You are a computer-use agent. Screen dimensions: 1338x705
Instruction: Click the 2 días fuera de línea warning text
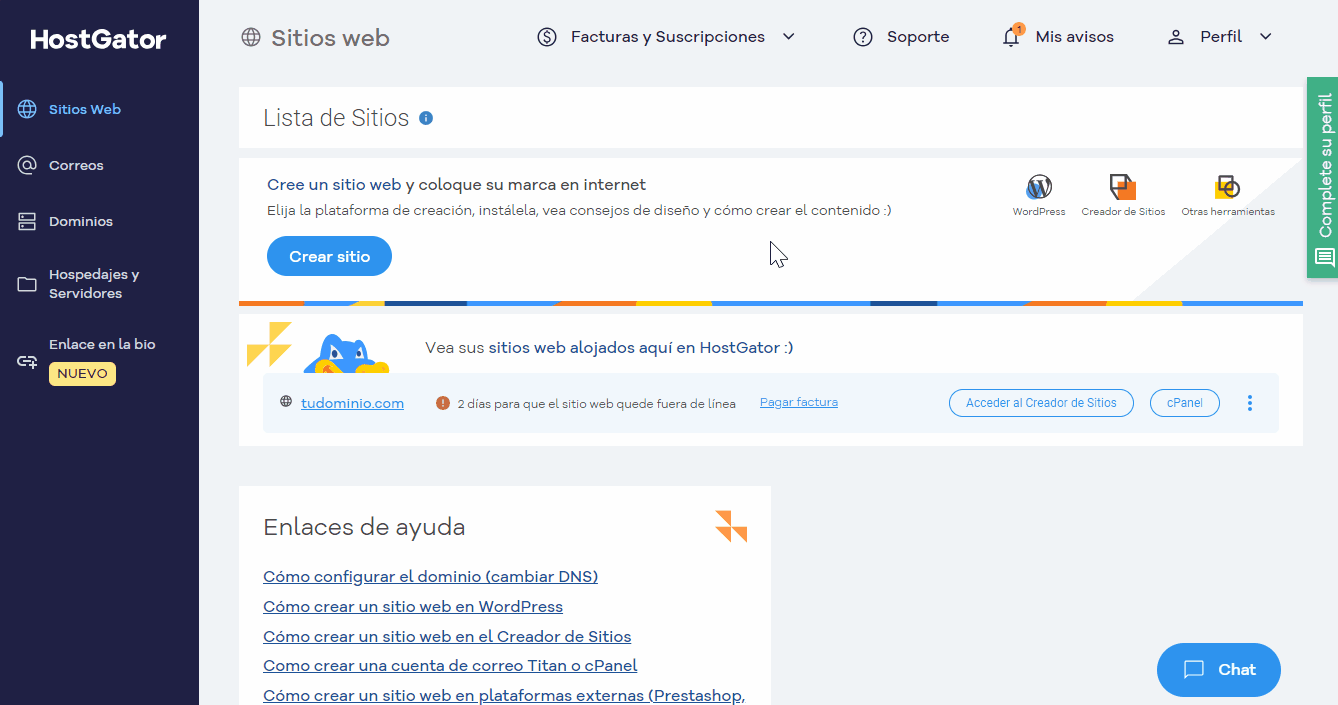click(596, 404)
